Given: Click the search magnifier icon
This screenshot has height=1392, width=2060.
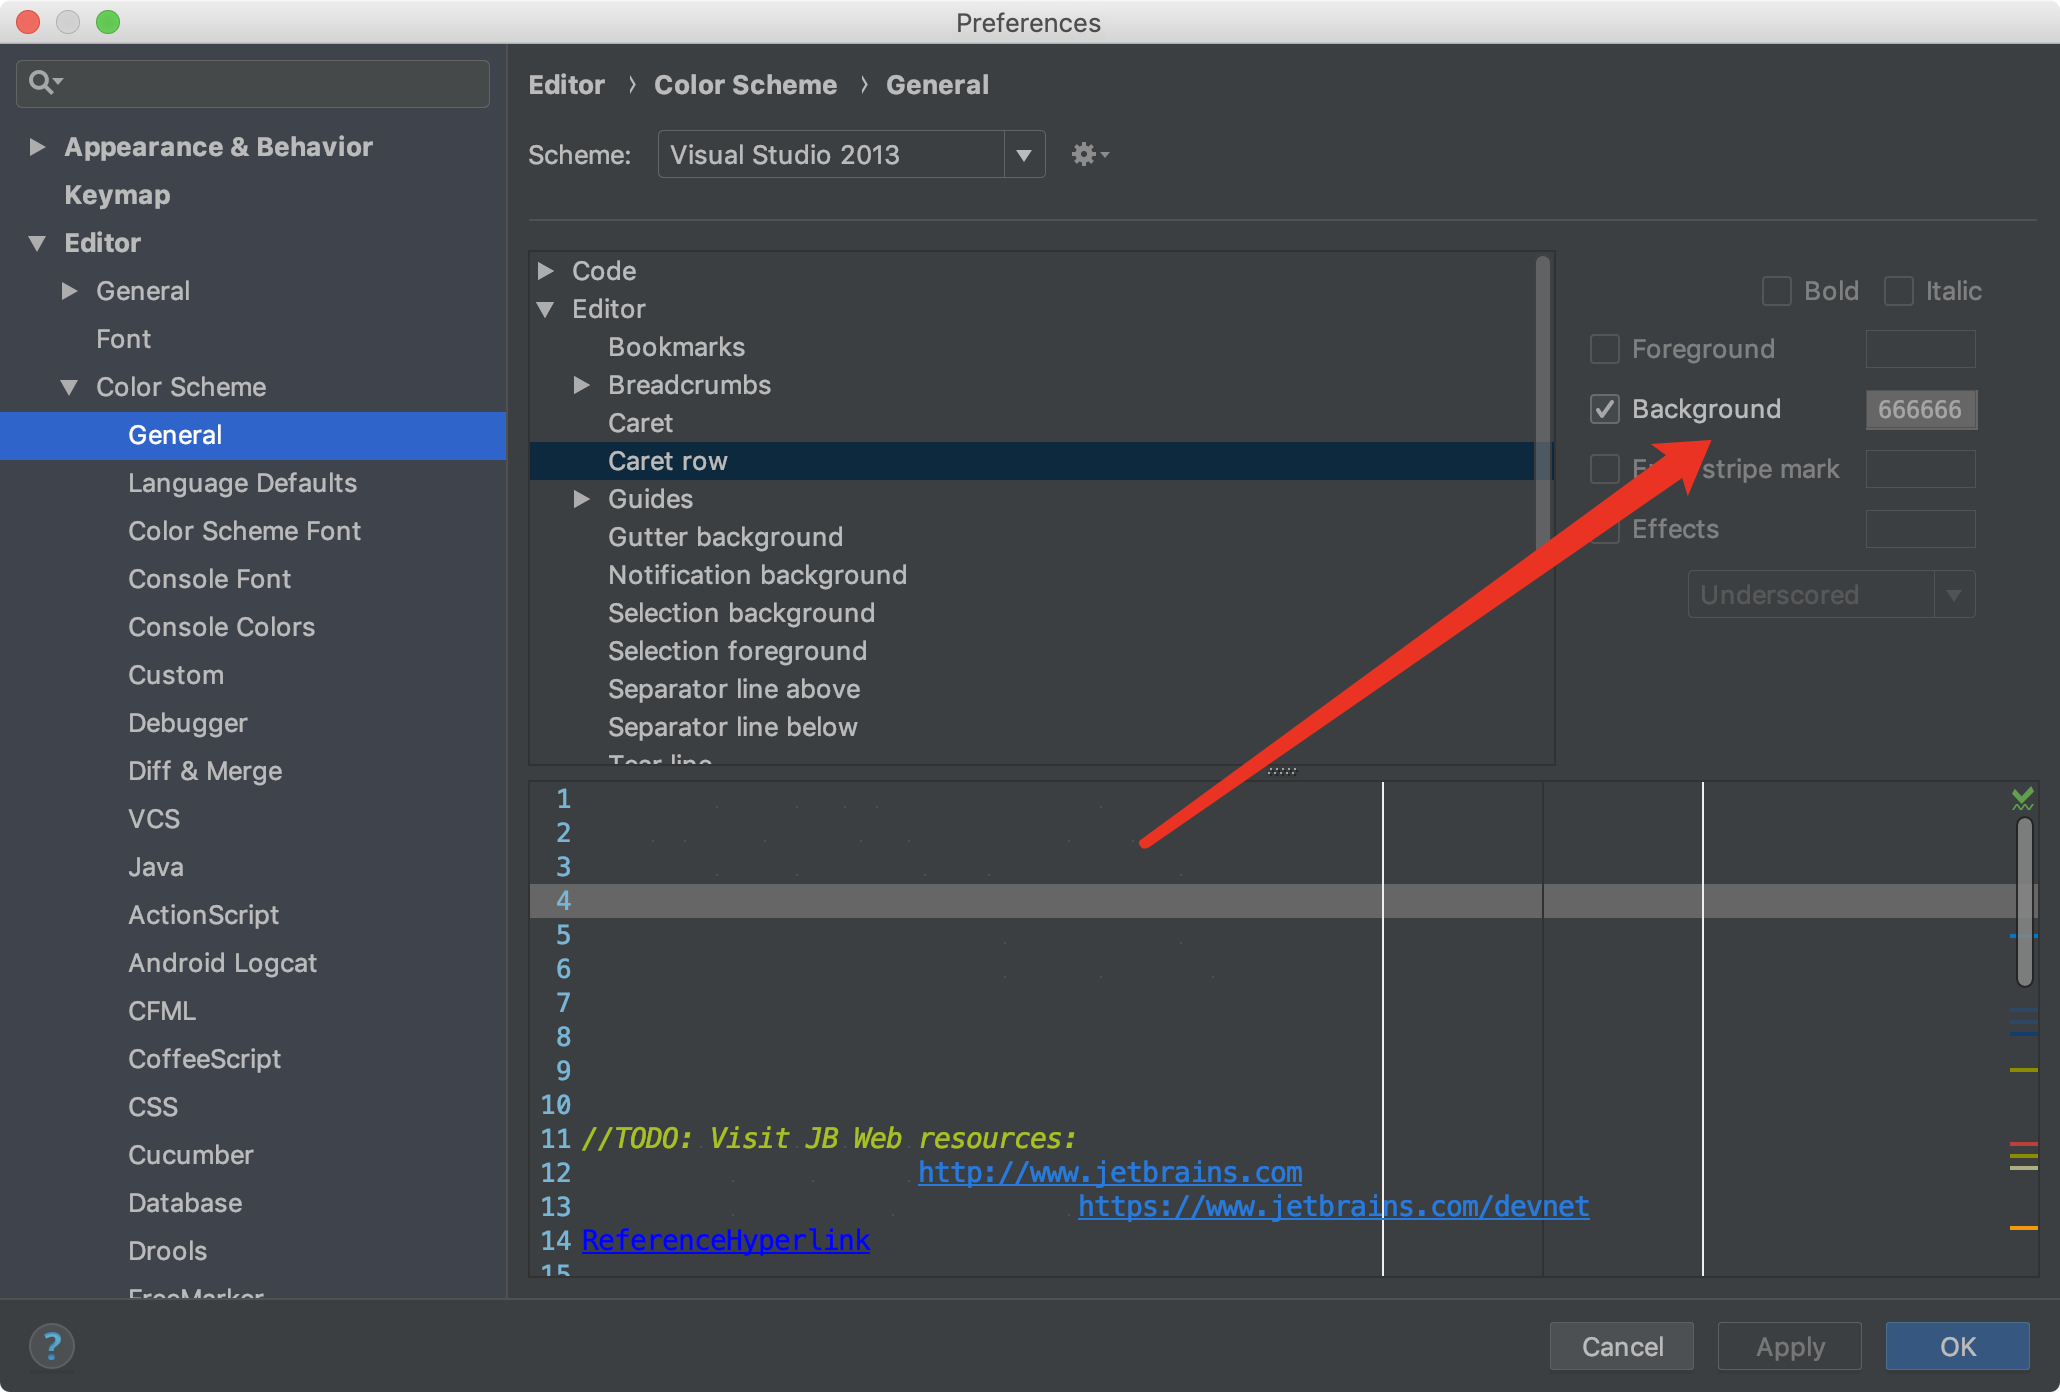Looking at the screenshot, I should coord(41,82).
